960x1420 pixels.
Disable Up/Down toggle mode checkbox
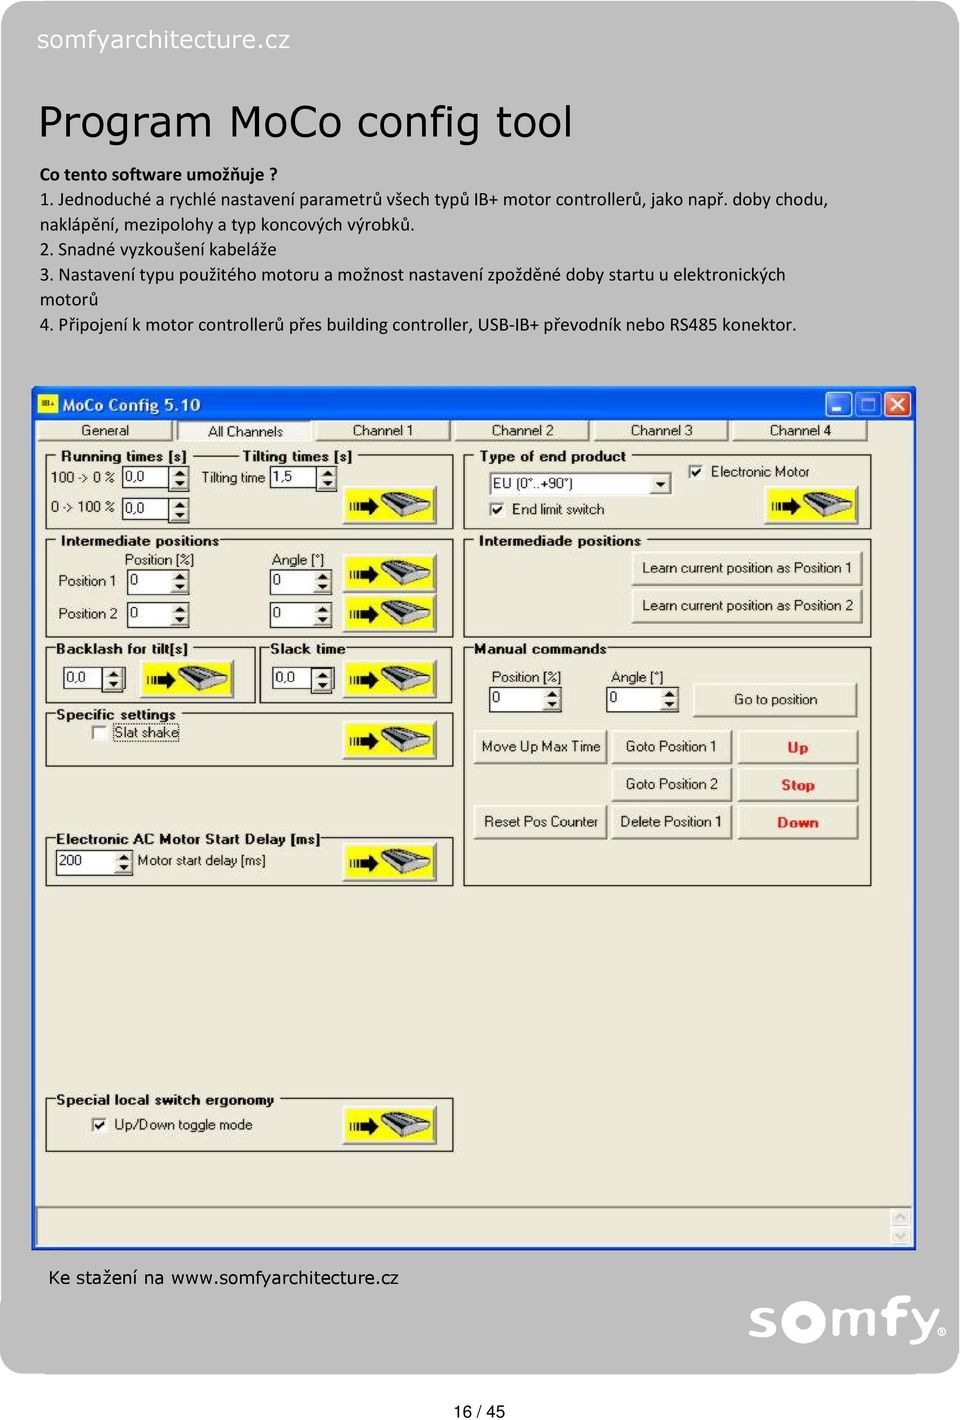click(99, 1125)
